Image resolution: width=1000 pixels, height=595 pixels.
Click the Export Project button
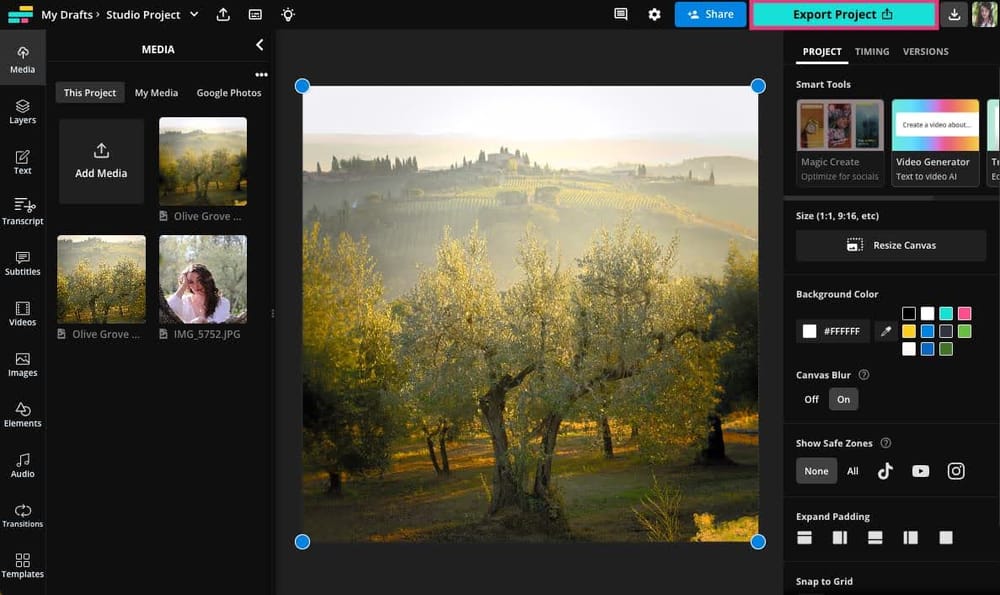pyautogui.click(x=843, y=14)
